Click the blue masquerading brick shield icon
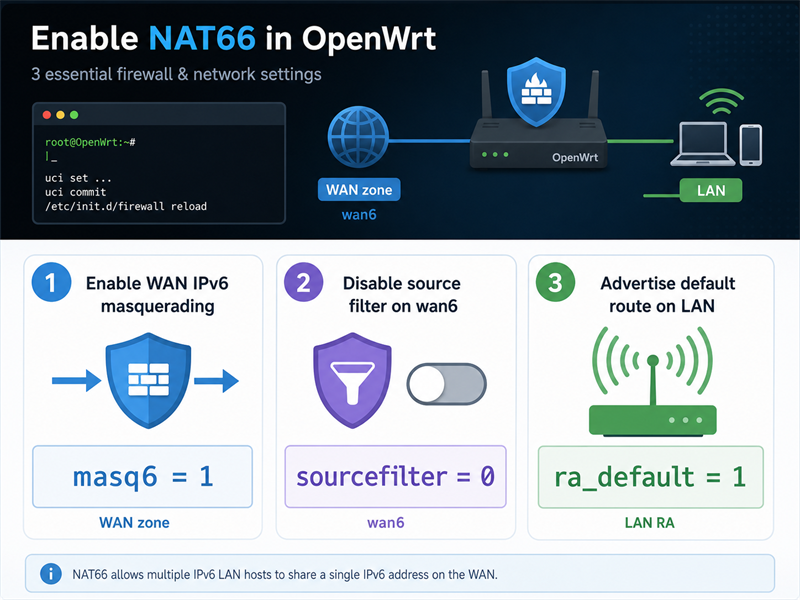This screenshot has height=600, width=800. click(x=148, y=380)
